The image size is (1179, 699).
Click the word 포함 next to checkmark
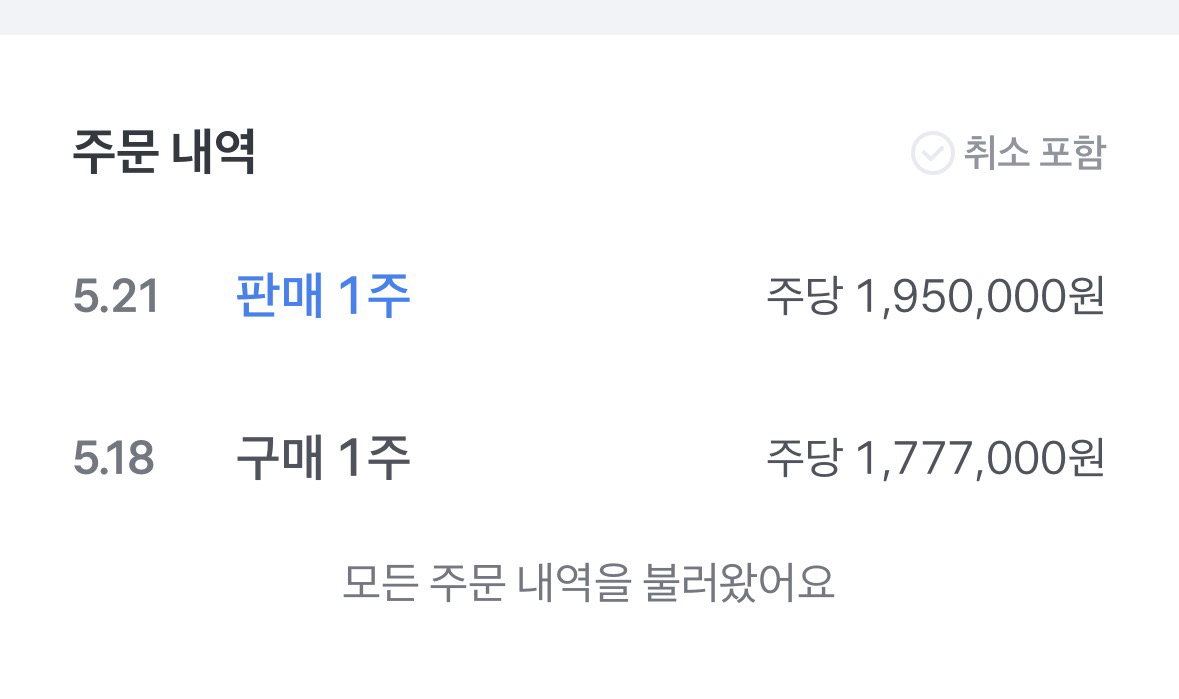[1071, 153]
